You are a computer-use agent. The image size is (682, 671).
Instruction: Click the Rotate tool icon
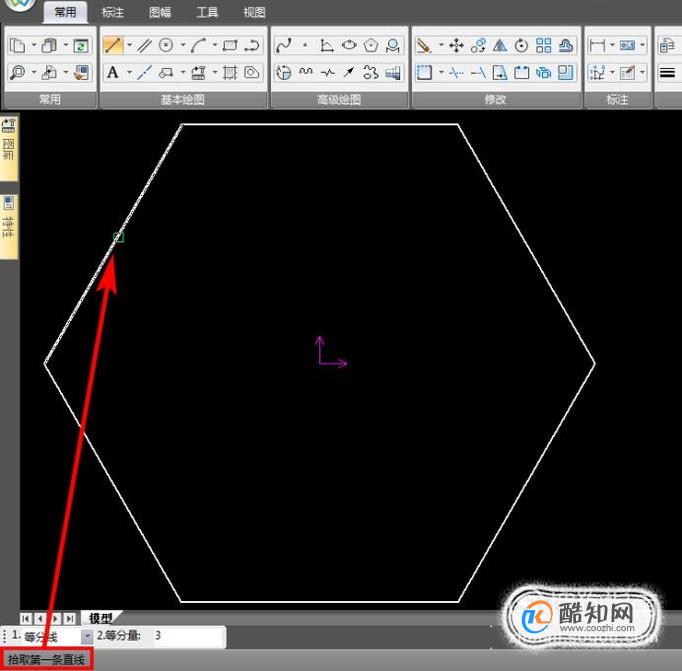(521, 45)
